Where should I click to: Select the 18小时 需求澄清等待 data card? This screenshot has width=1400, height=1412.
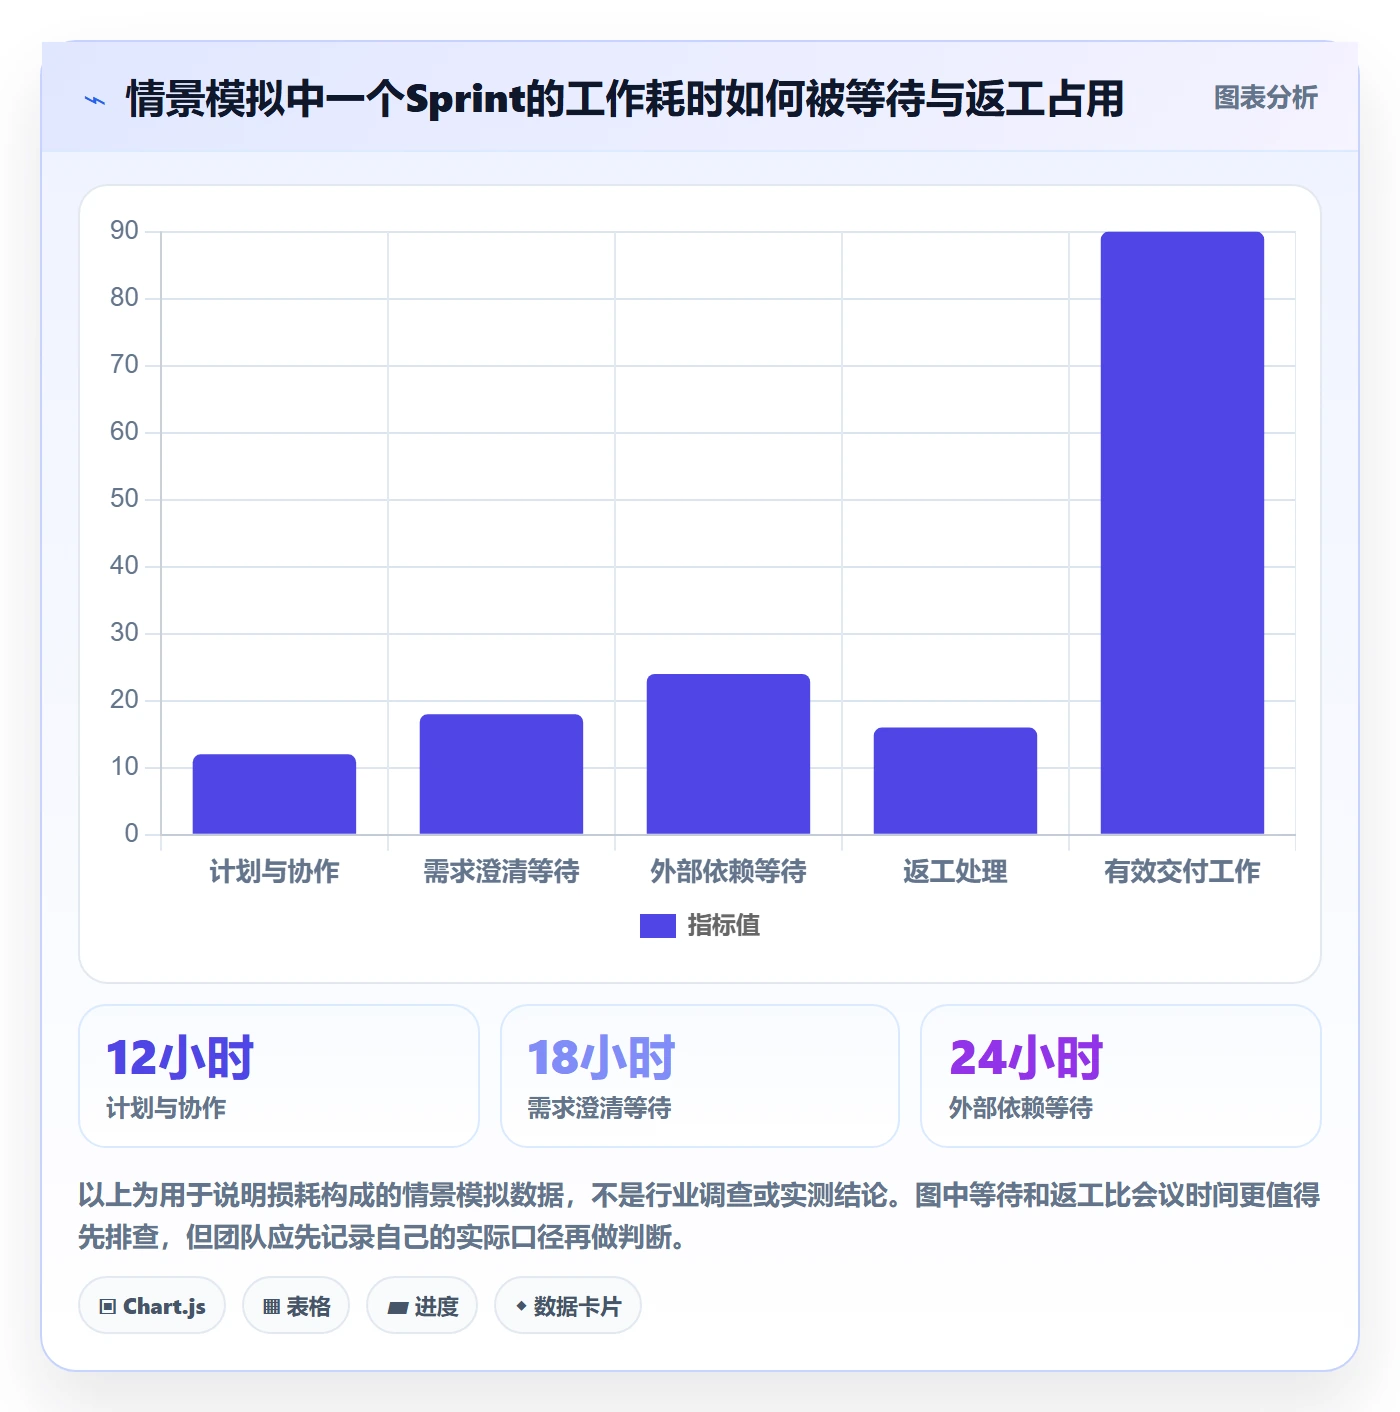[700, 1076]
